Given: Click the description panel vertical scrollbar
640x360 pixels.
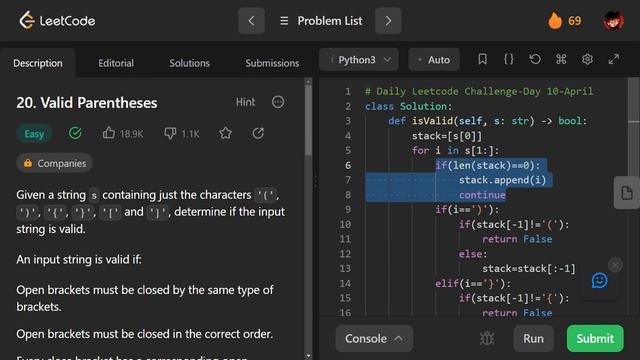Looking at the screenshot, I should coord(308,120).
